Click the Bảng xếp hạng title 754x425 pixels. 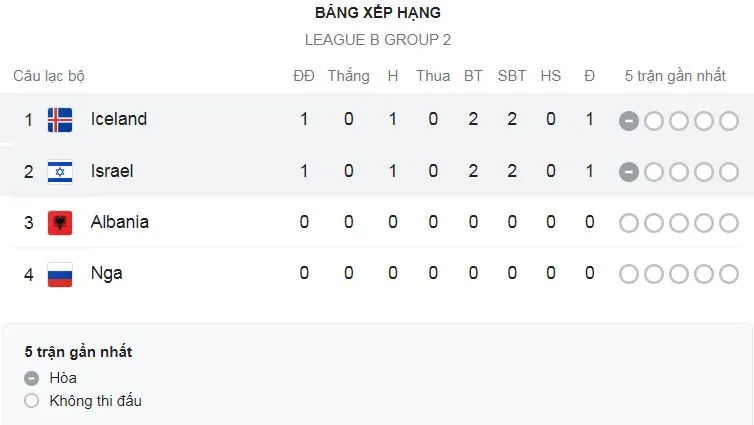coord(377,13)
